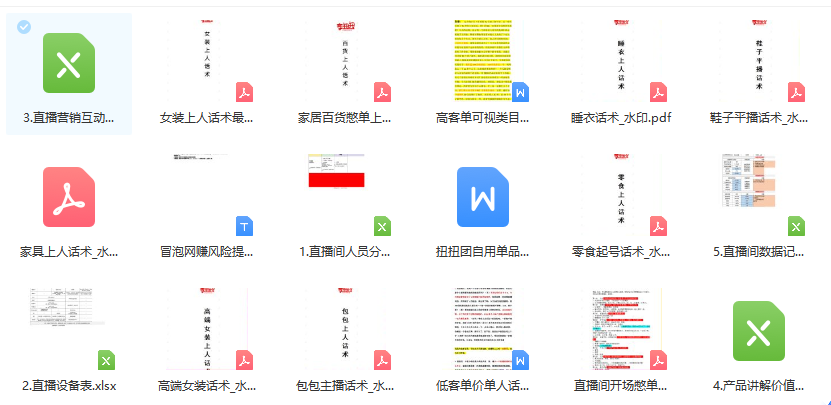The image size is (831, 405).
Task: Click the file name 3.直播营销互动...
Action: pyautogui.click(x=69, y=118)
